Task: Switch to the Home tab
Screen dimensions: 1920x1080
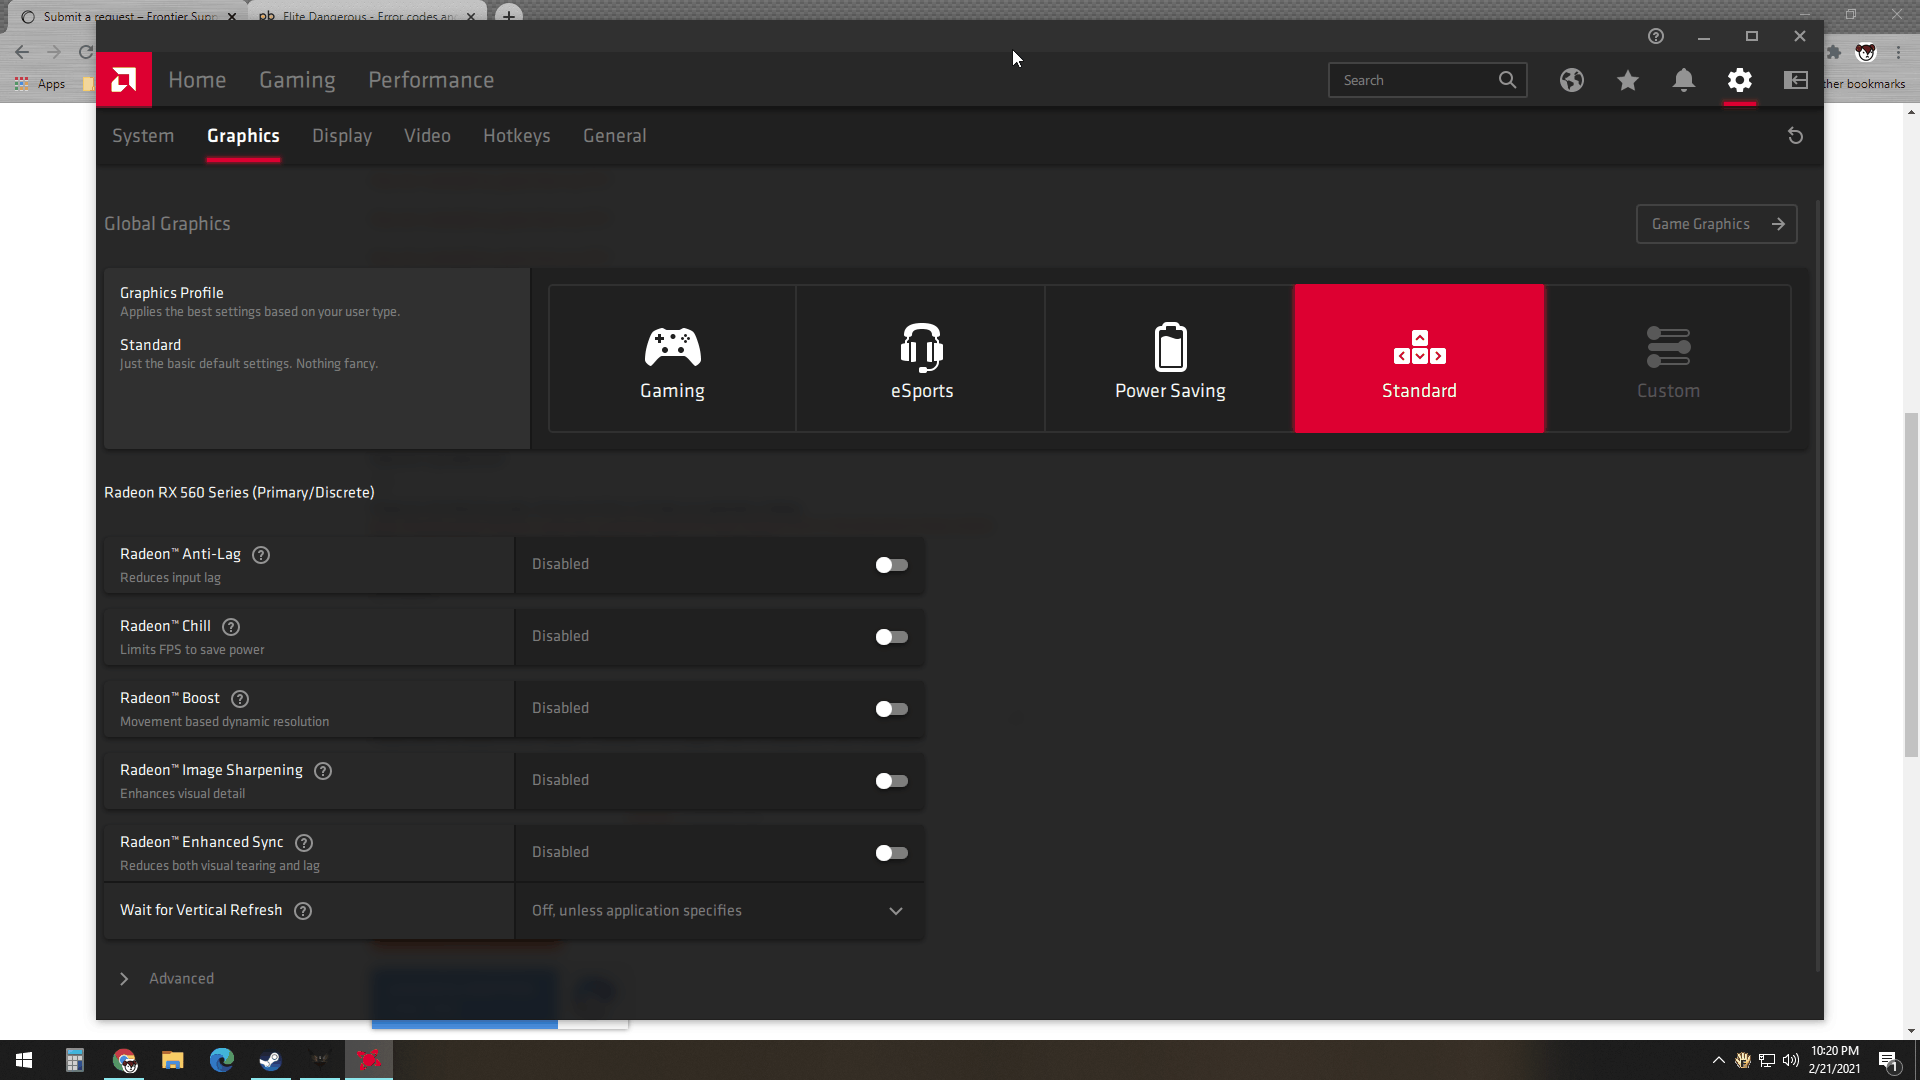Action: point(197,80)
